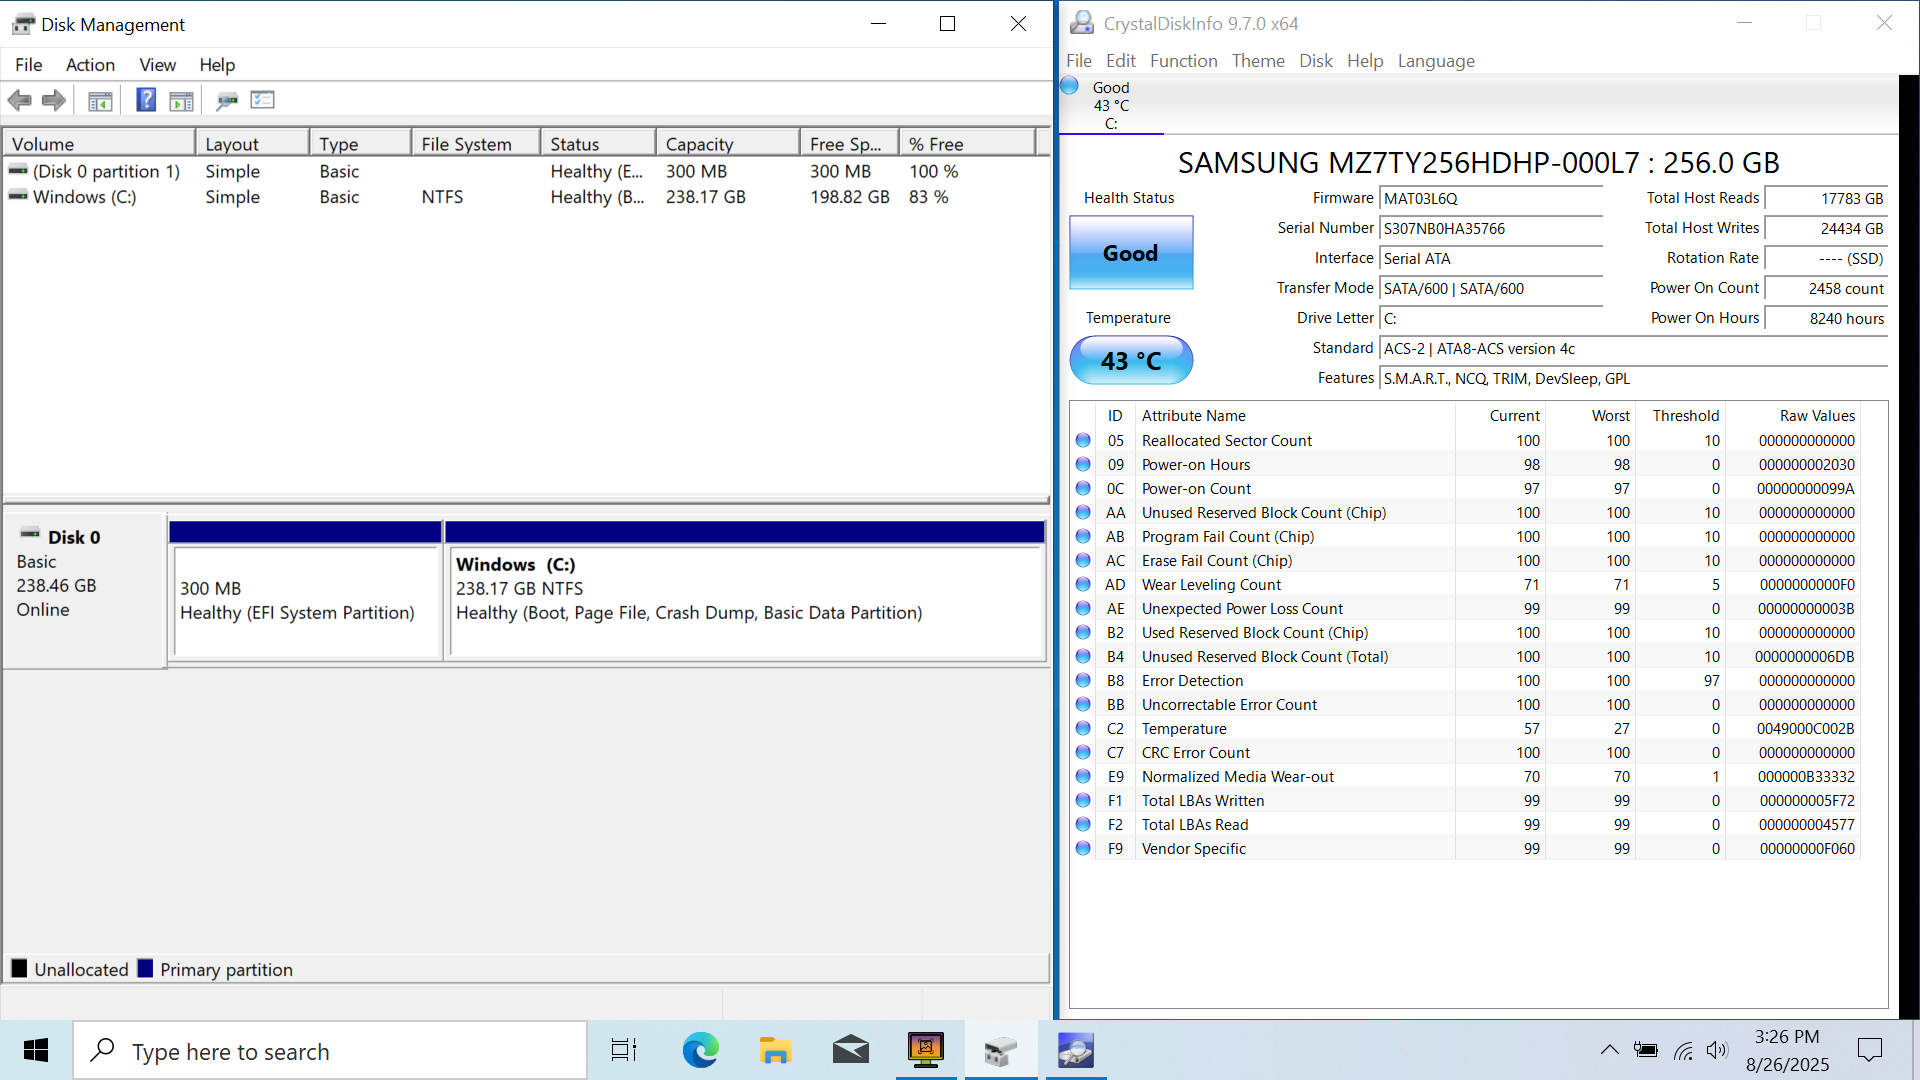Sort by the % Free column header
This screenshot has width=1920, height=1080.
coord(967,144)
